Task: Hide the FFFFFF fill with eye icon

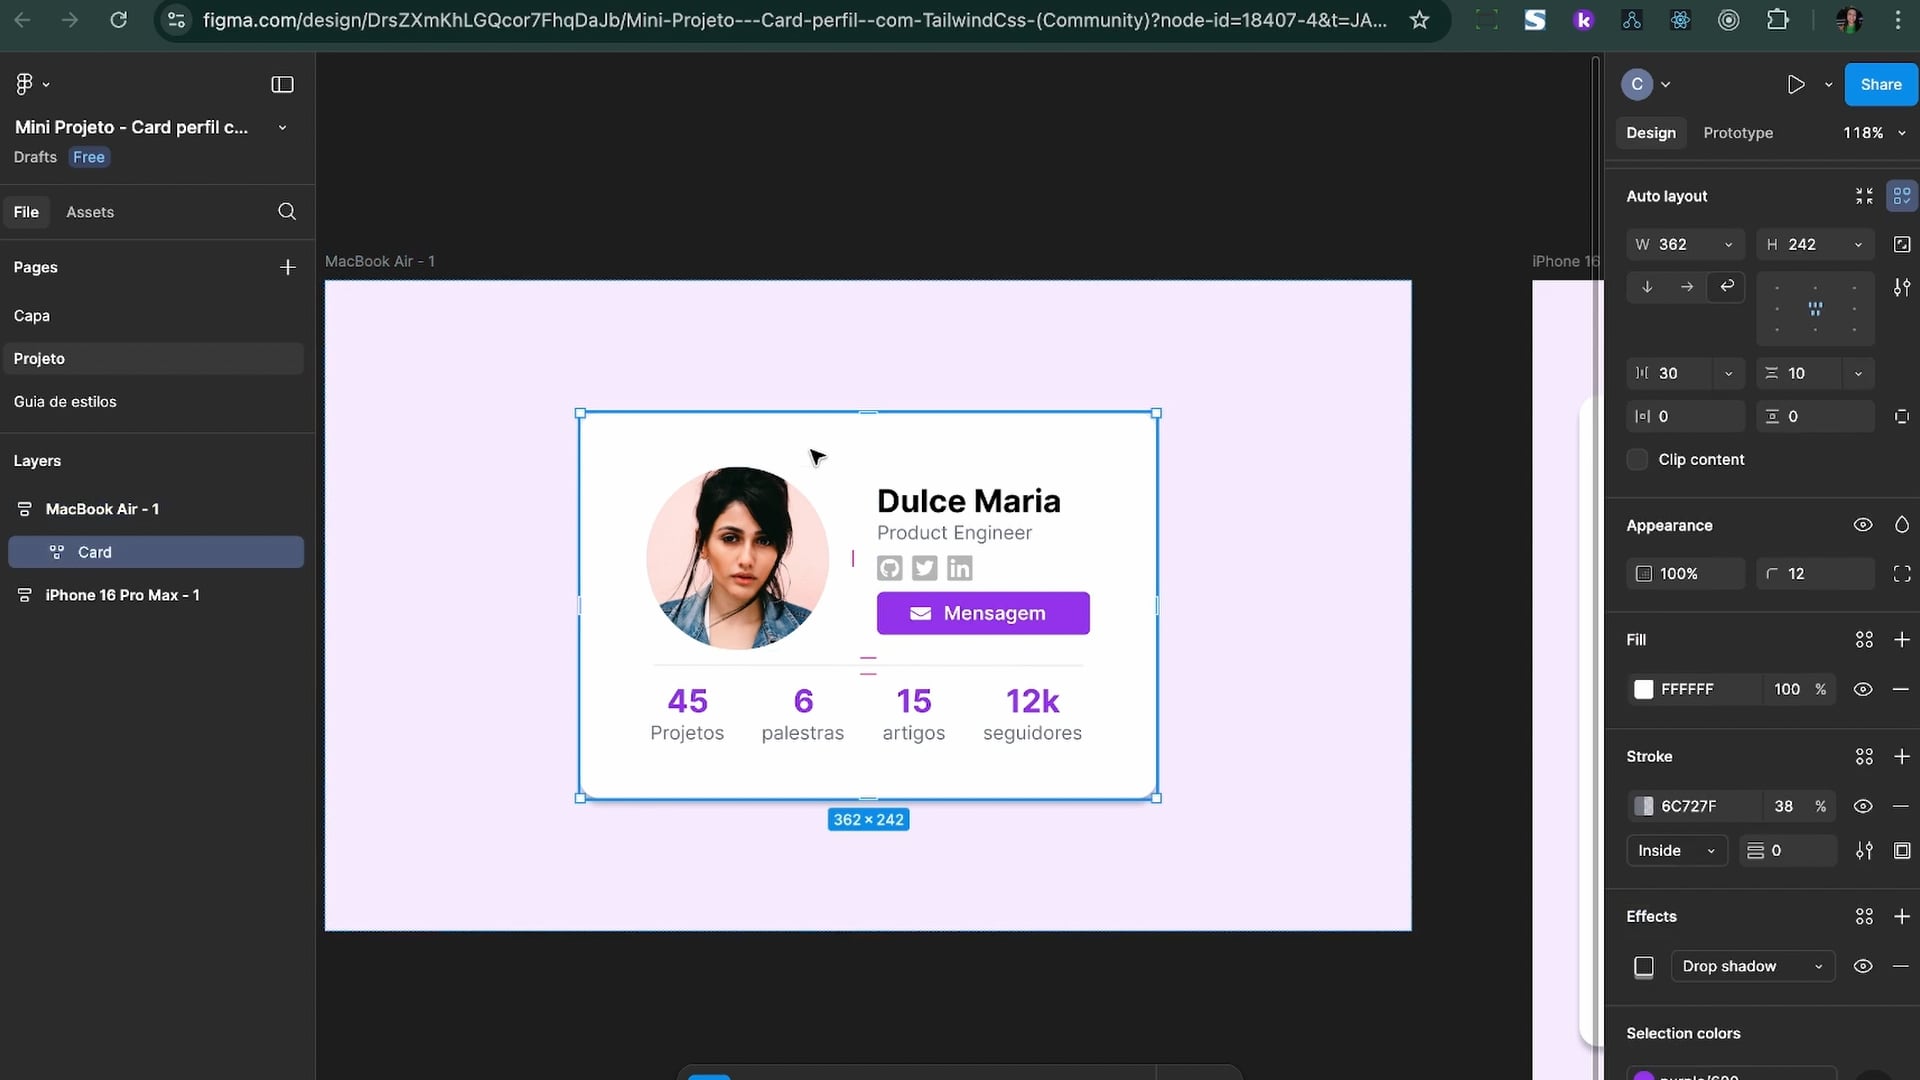Action: pos(1862,689)
